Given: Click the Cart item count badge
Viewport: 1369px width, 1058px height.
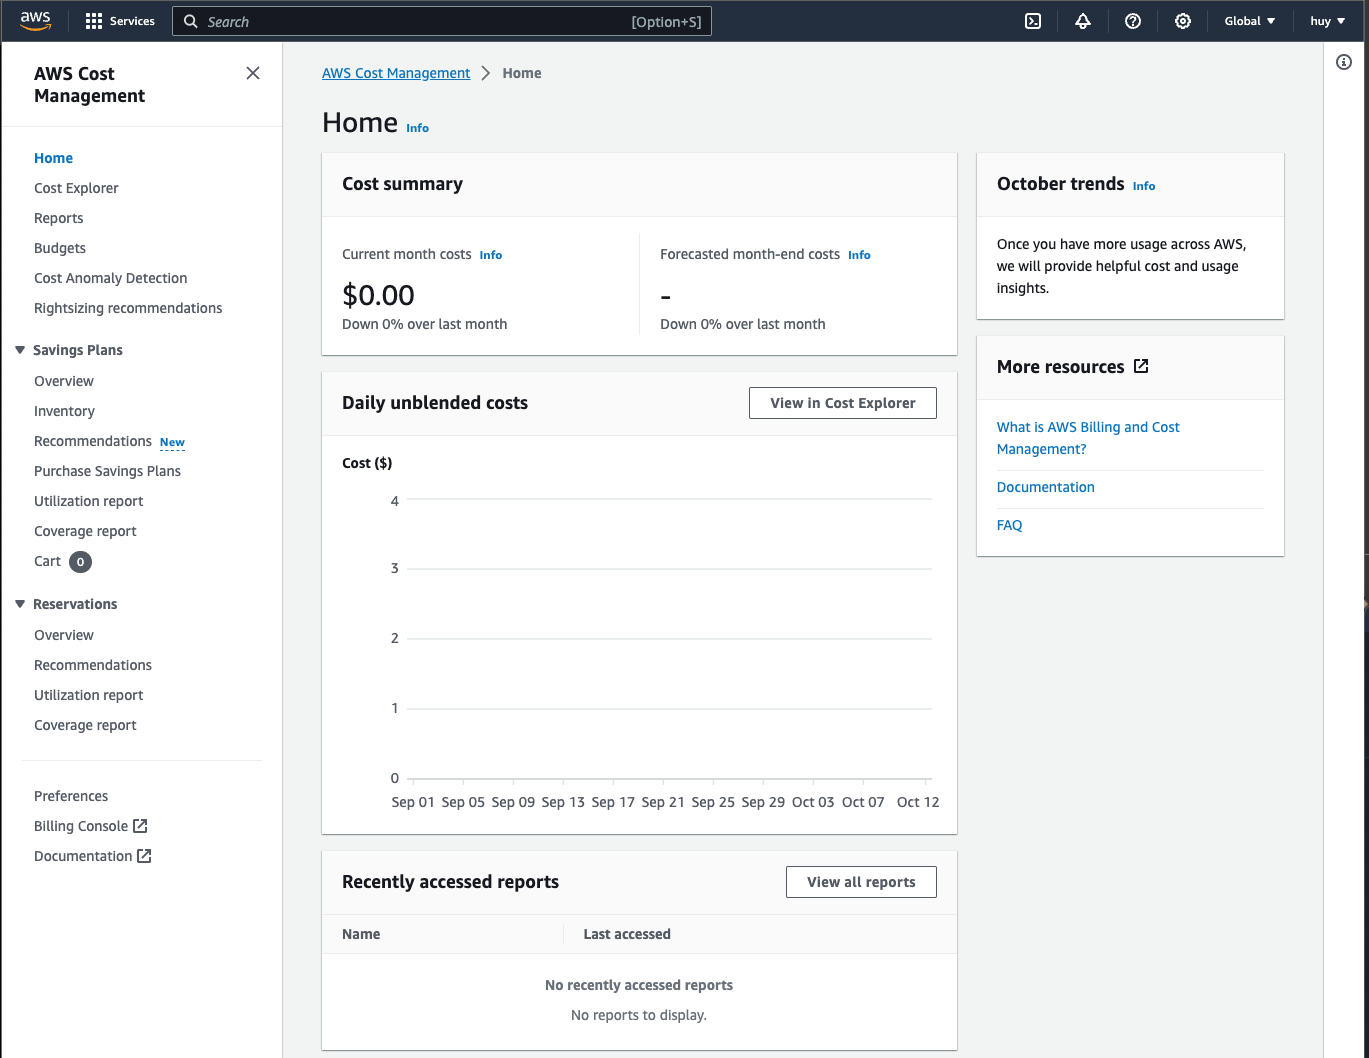Looking at the screenshot, I should pos(80,562).
